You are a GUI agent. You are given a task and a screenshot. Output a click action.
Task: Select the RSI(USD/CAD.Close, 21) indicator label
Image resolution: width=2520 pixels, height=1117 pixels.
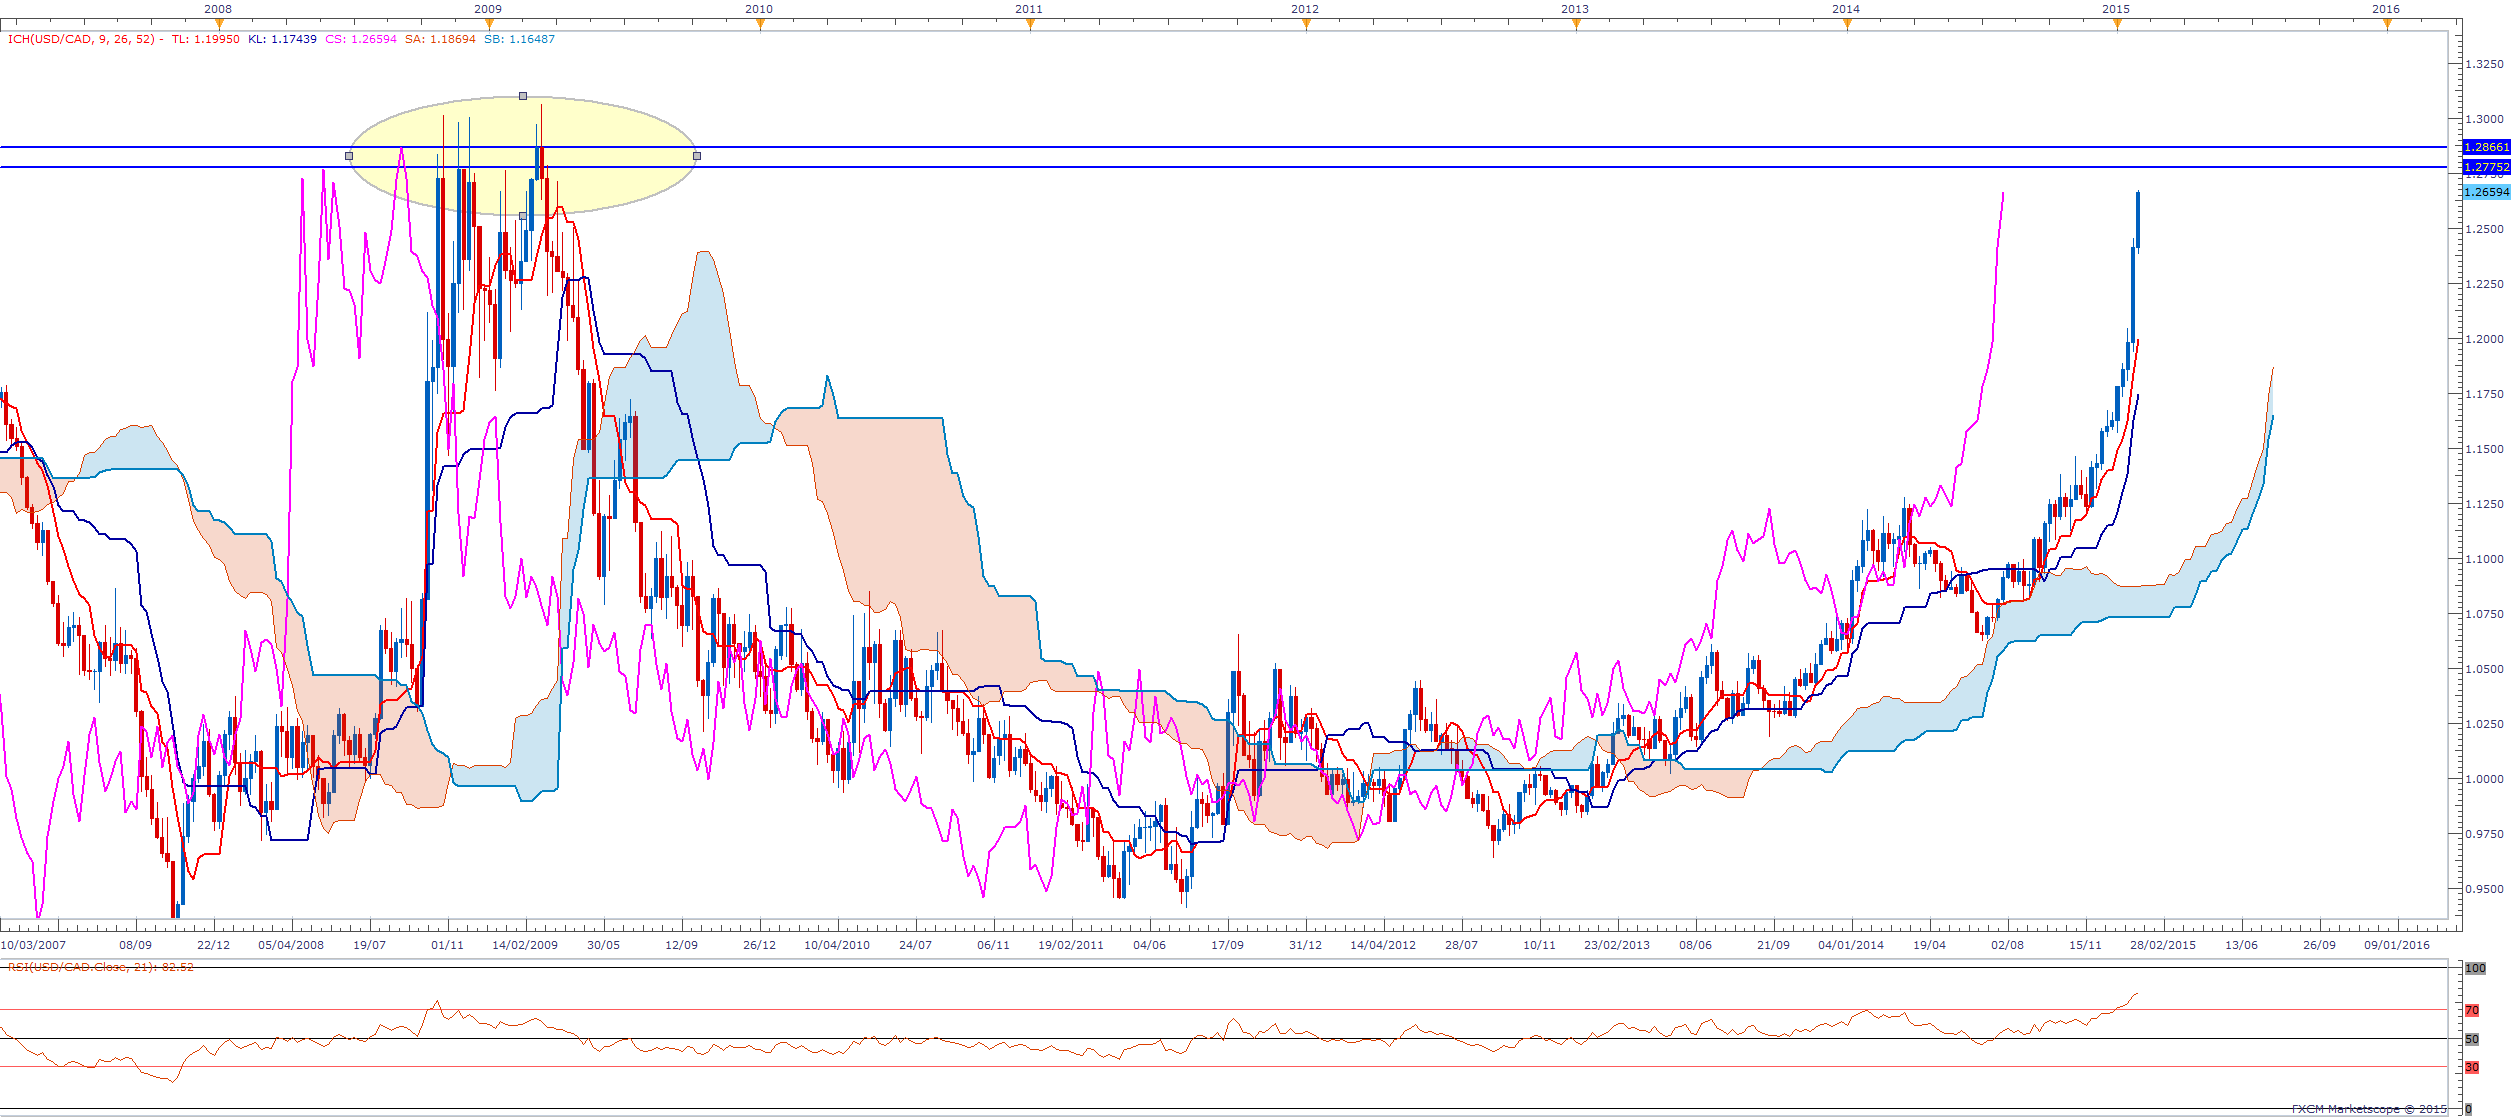(101, 967)
